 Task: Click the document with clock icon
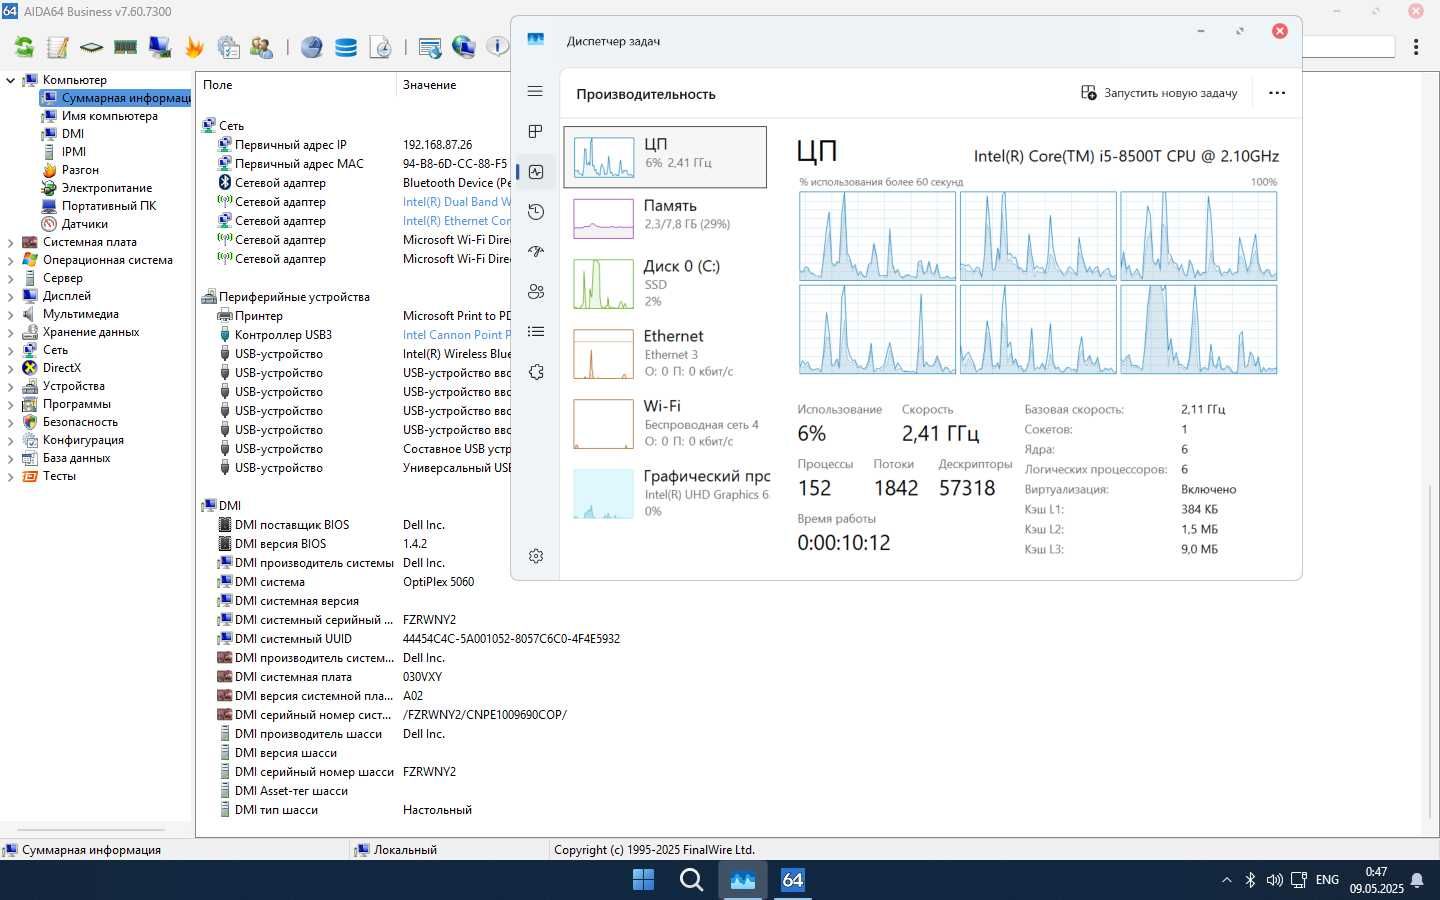(380, 47)
